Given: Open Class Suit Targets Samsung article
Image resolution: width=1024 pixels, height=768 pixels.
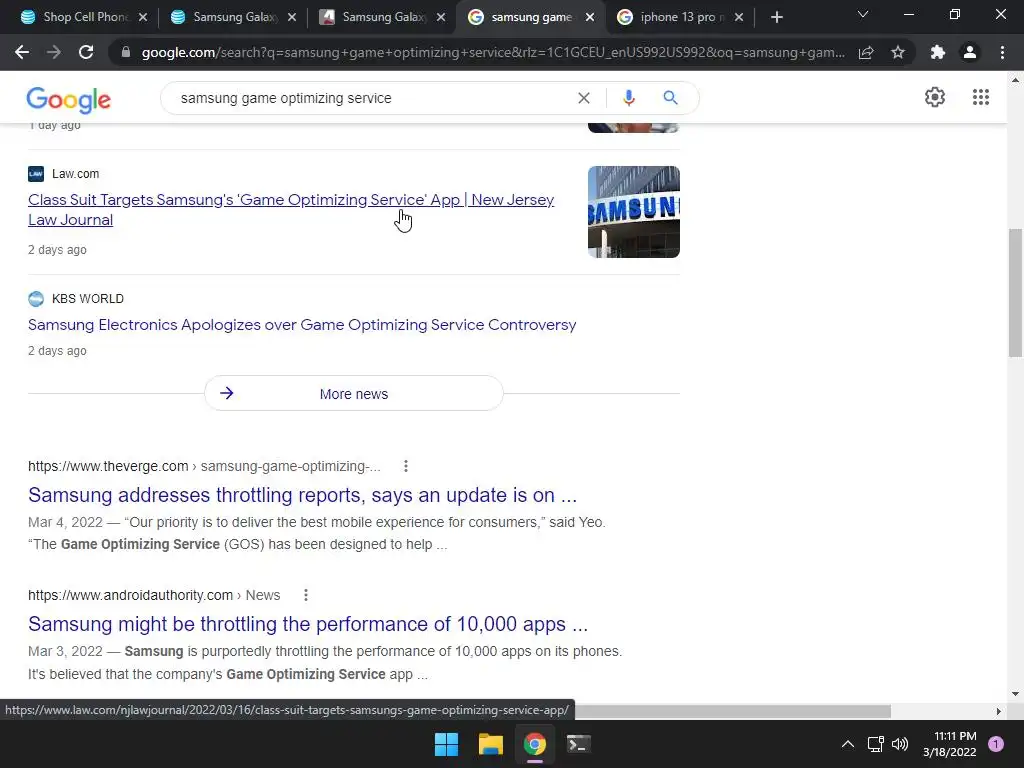Looking at the screenshot, I should (291, 210).
